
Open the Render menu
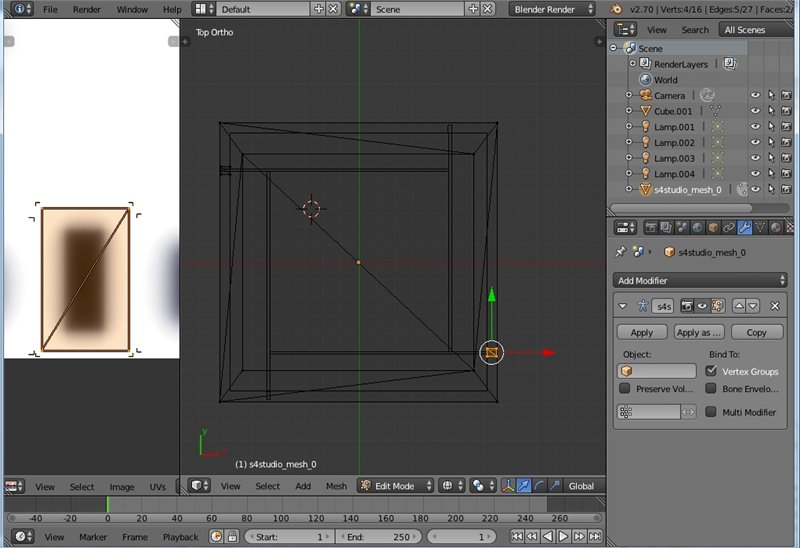point(87,9)
